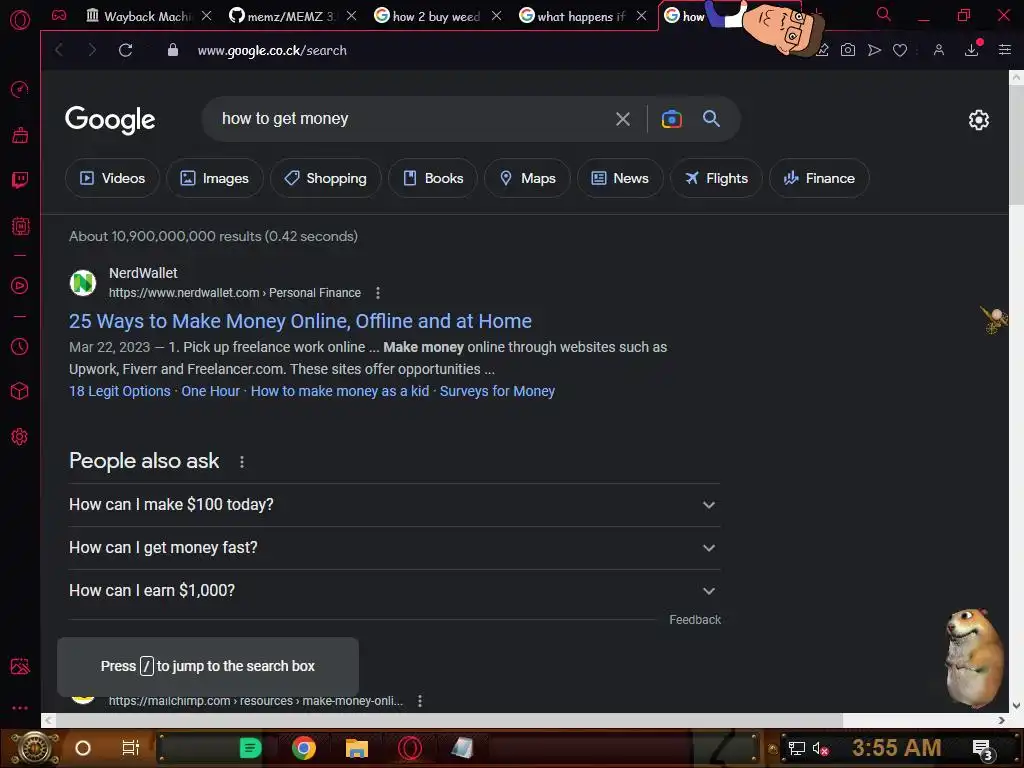Image resolution: width=1024 pixels, height=768 pixels.
Task: Open Twitch panel in sidebar
Action: (20, 180)
